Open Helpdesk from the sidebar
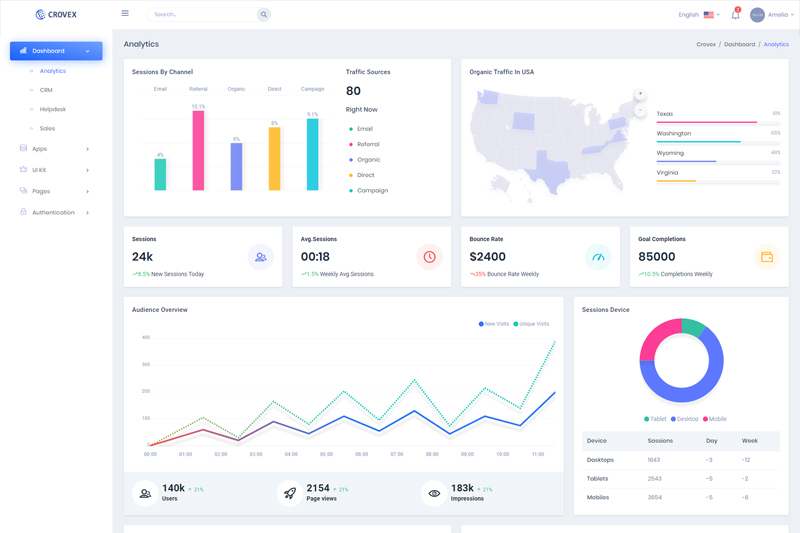Screen dimensions: 800x533 [53, 109]
